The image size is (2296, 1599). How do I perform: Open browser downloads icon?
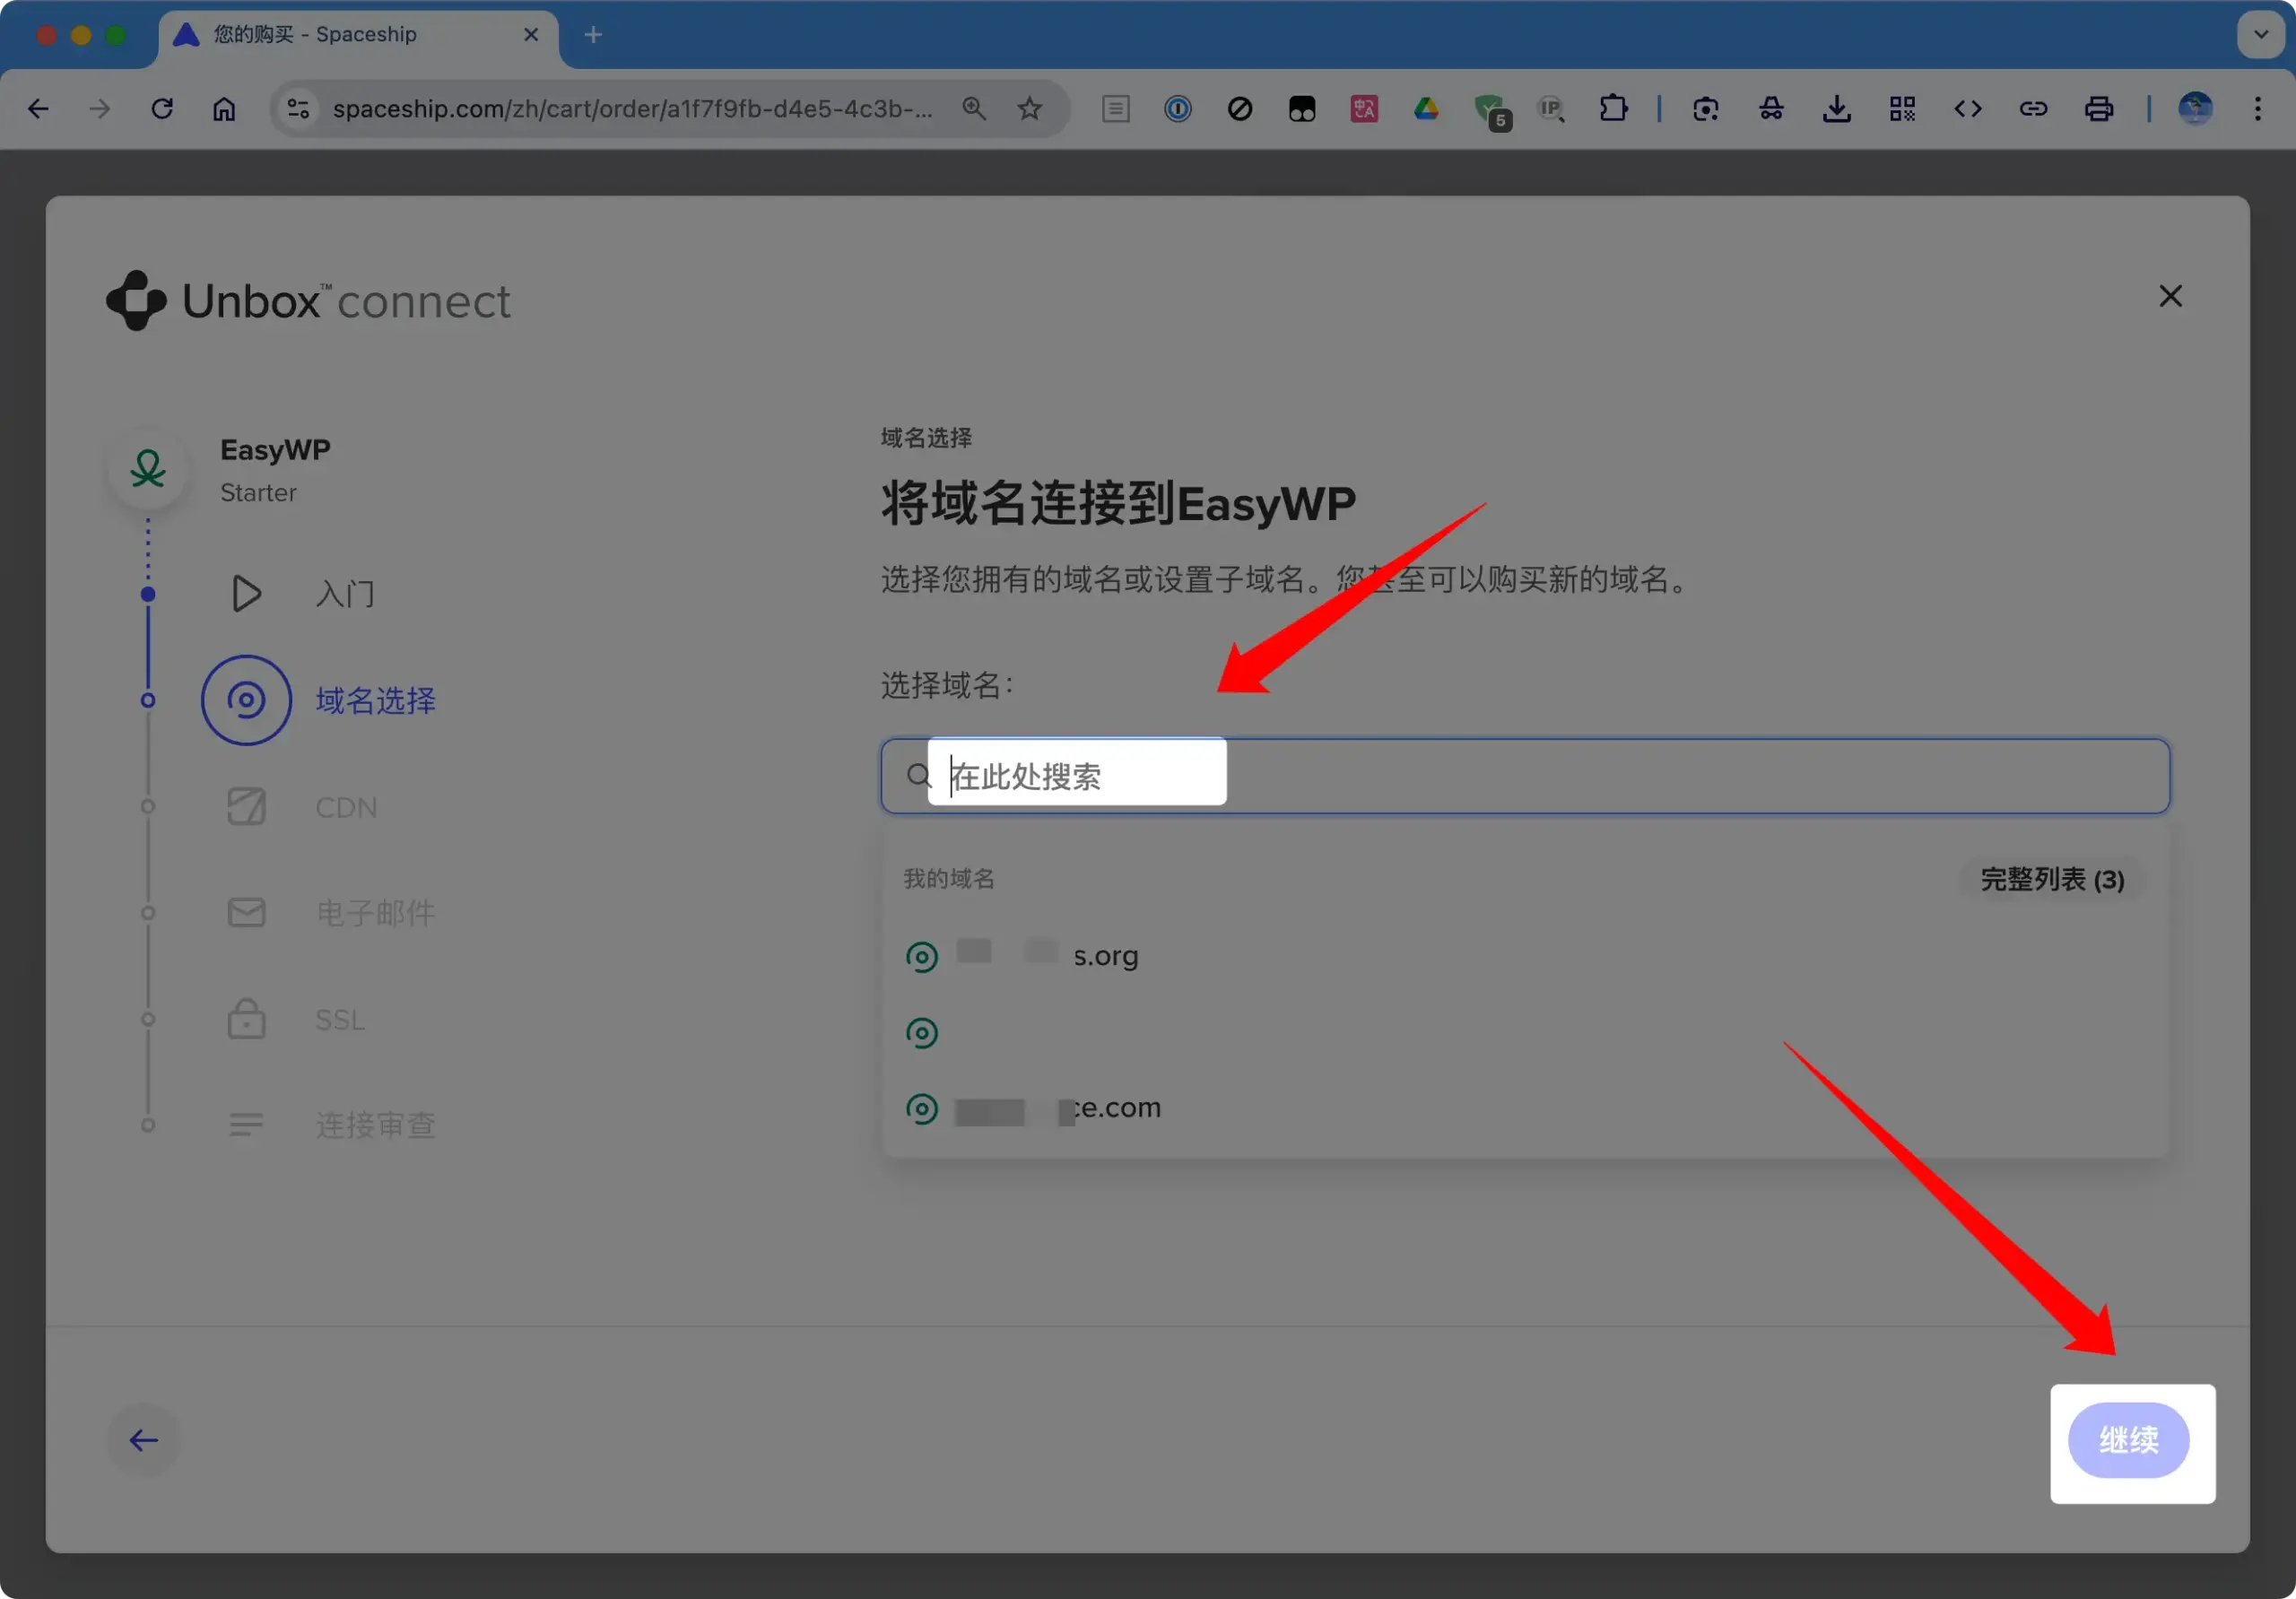tap(1836, 108)
